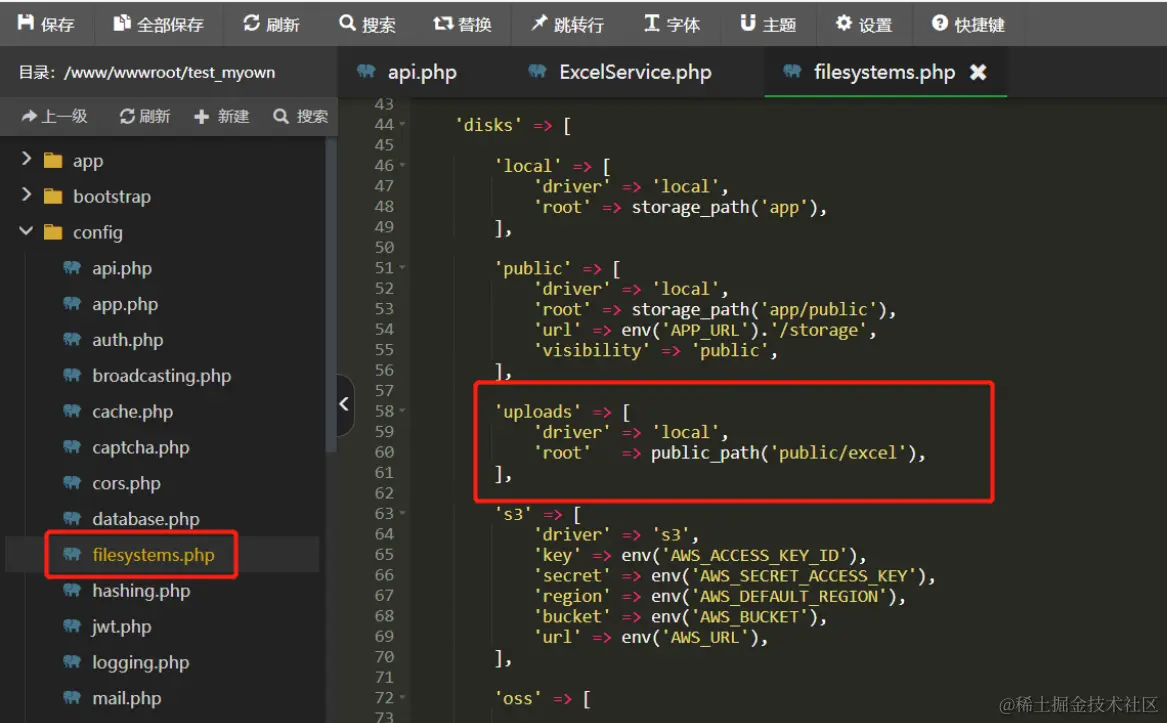
Task: Click 新建 to create new file
Action: point(222,116)
